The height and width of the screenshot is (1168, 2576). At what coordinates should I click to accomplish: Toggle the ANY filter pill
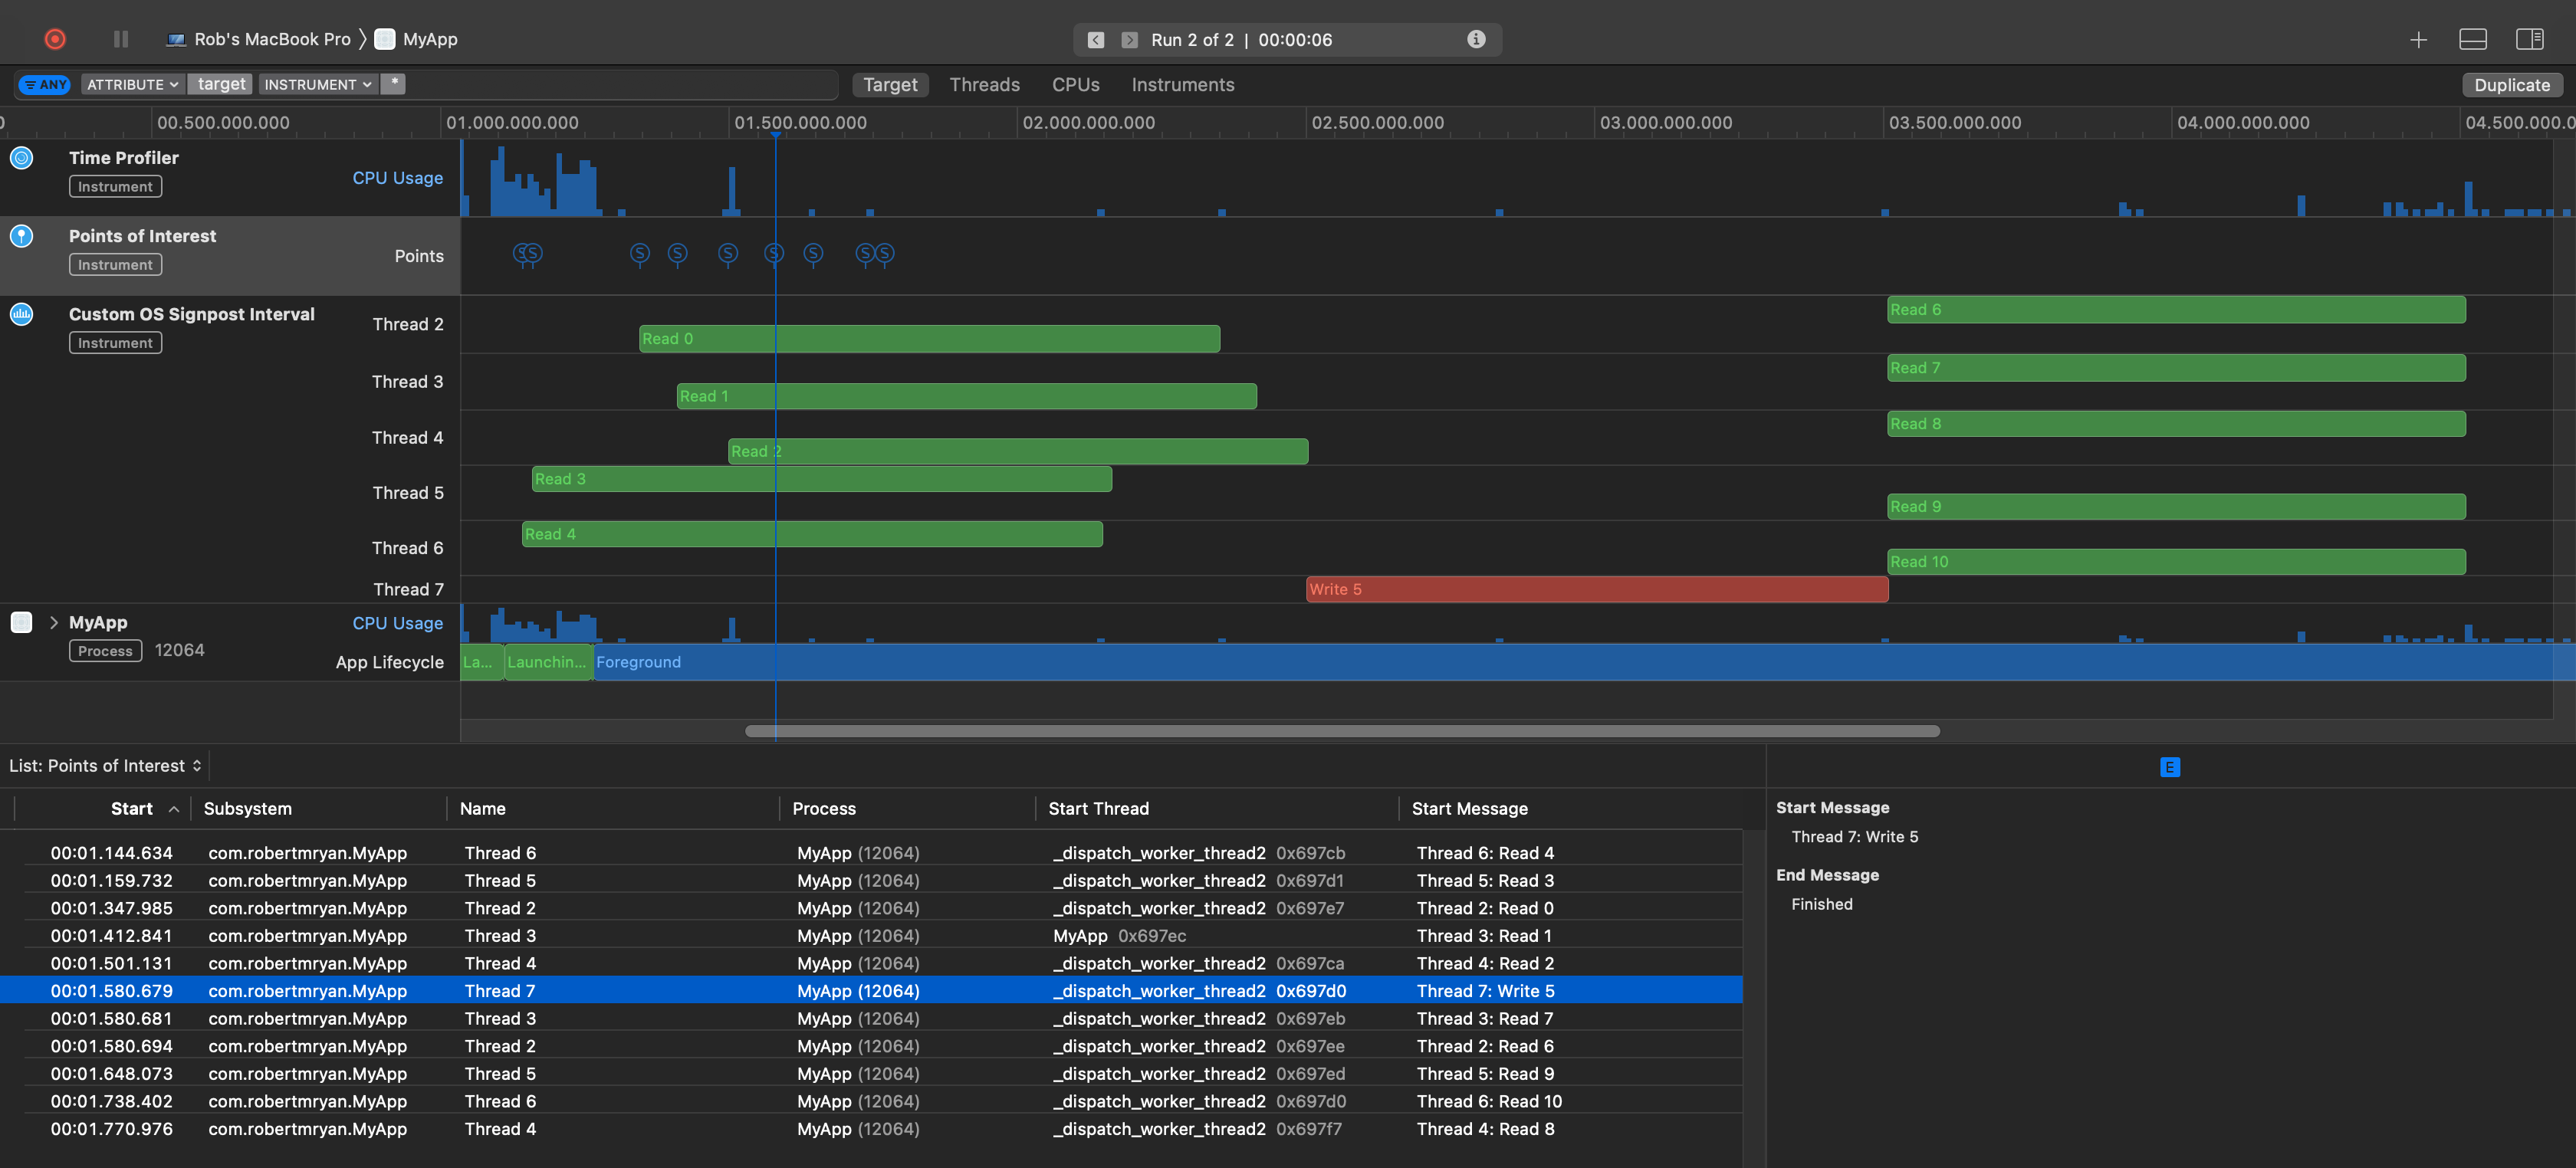coord(45,85)
